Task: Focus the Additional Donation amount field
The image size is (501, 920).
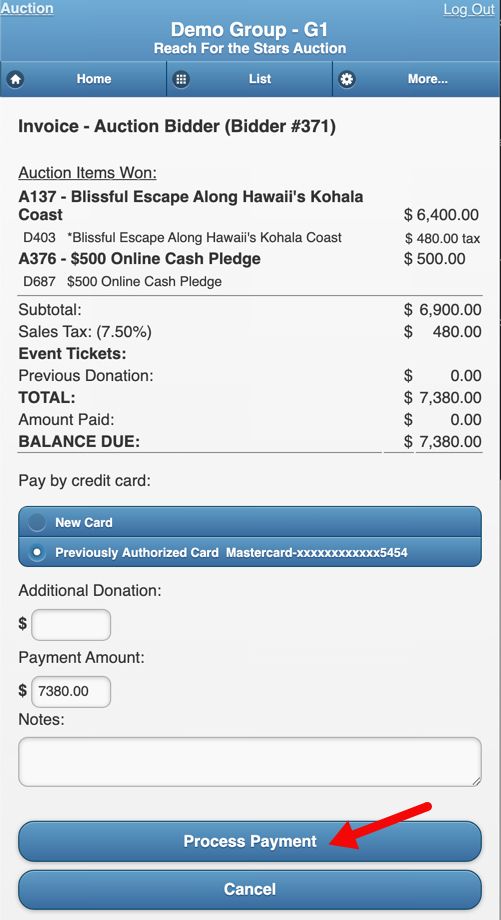Action: (71, 625)
